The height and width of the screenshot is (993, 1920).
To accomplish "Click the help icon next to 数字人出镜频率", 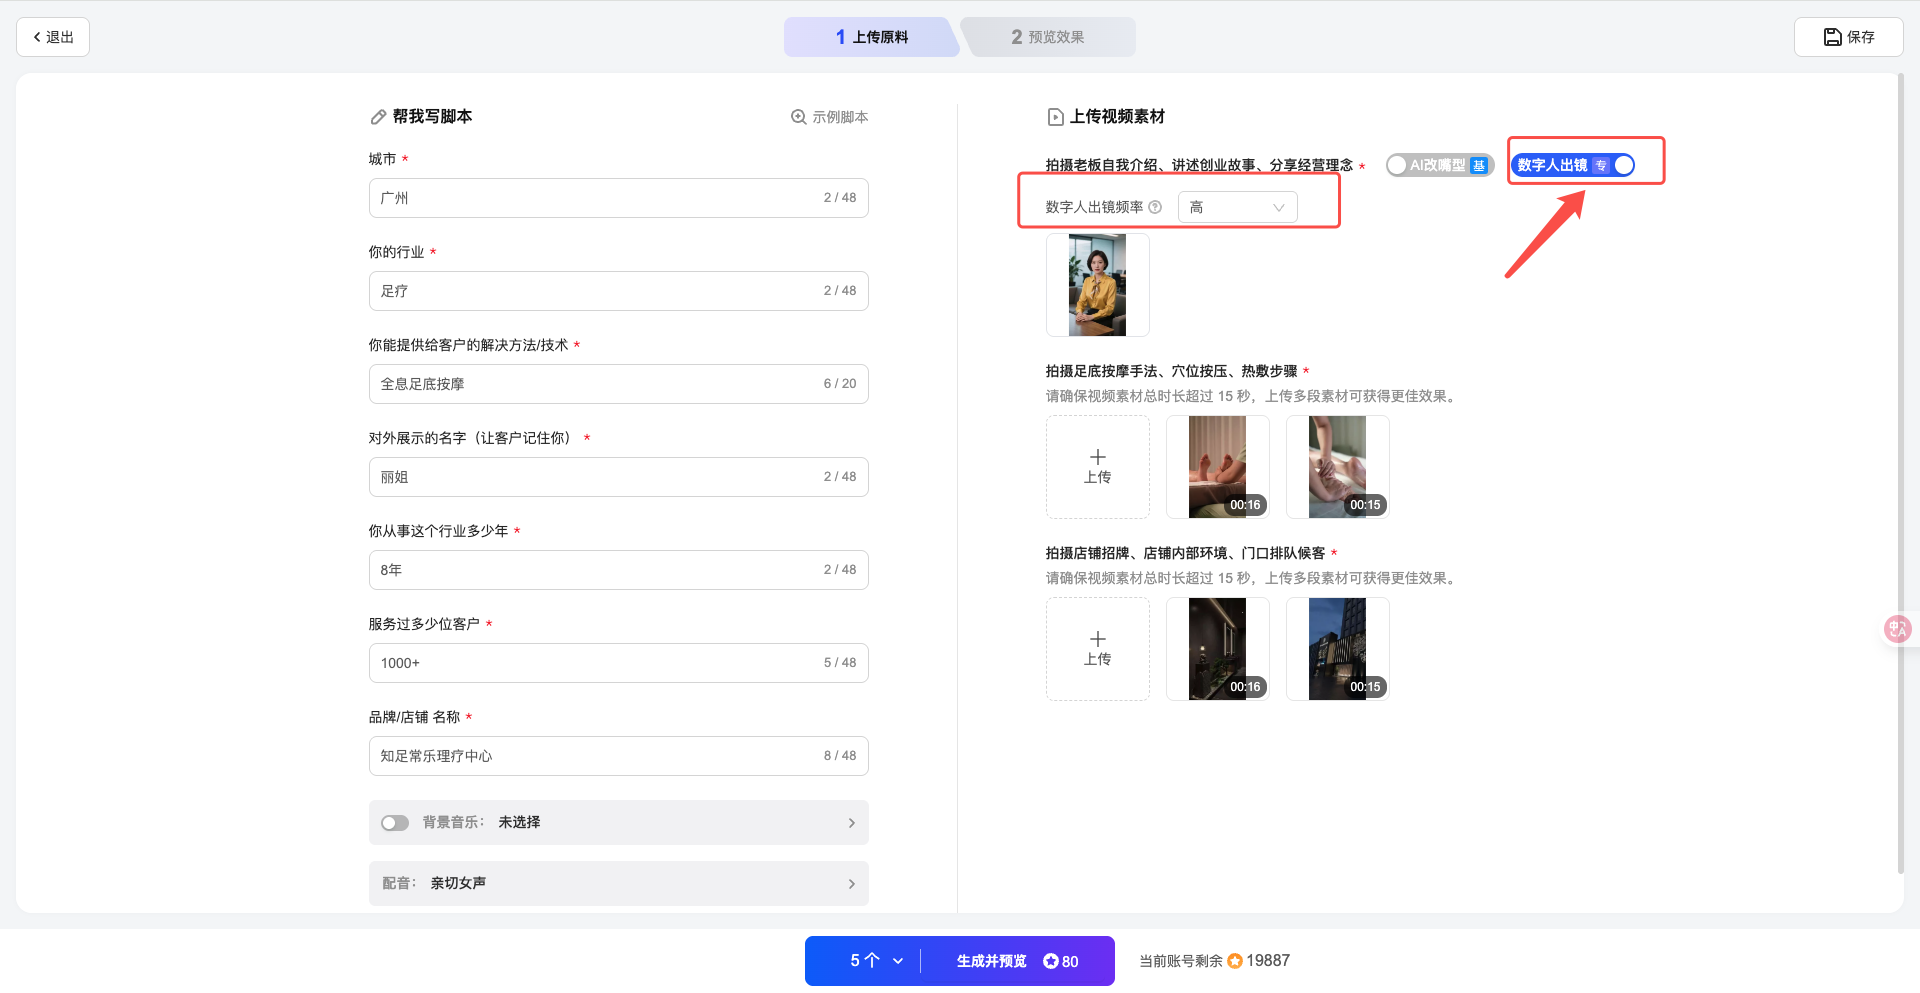I will pyautogui.click(x=1155, y=207).
